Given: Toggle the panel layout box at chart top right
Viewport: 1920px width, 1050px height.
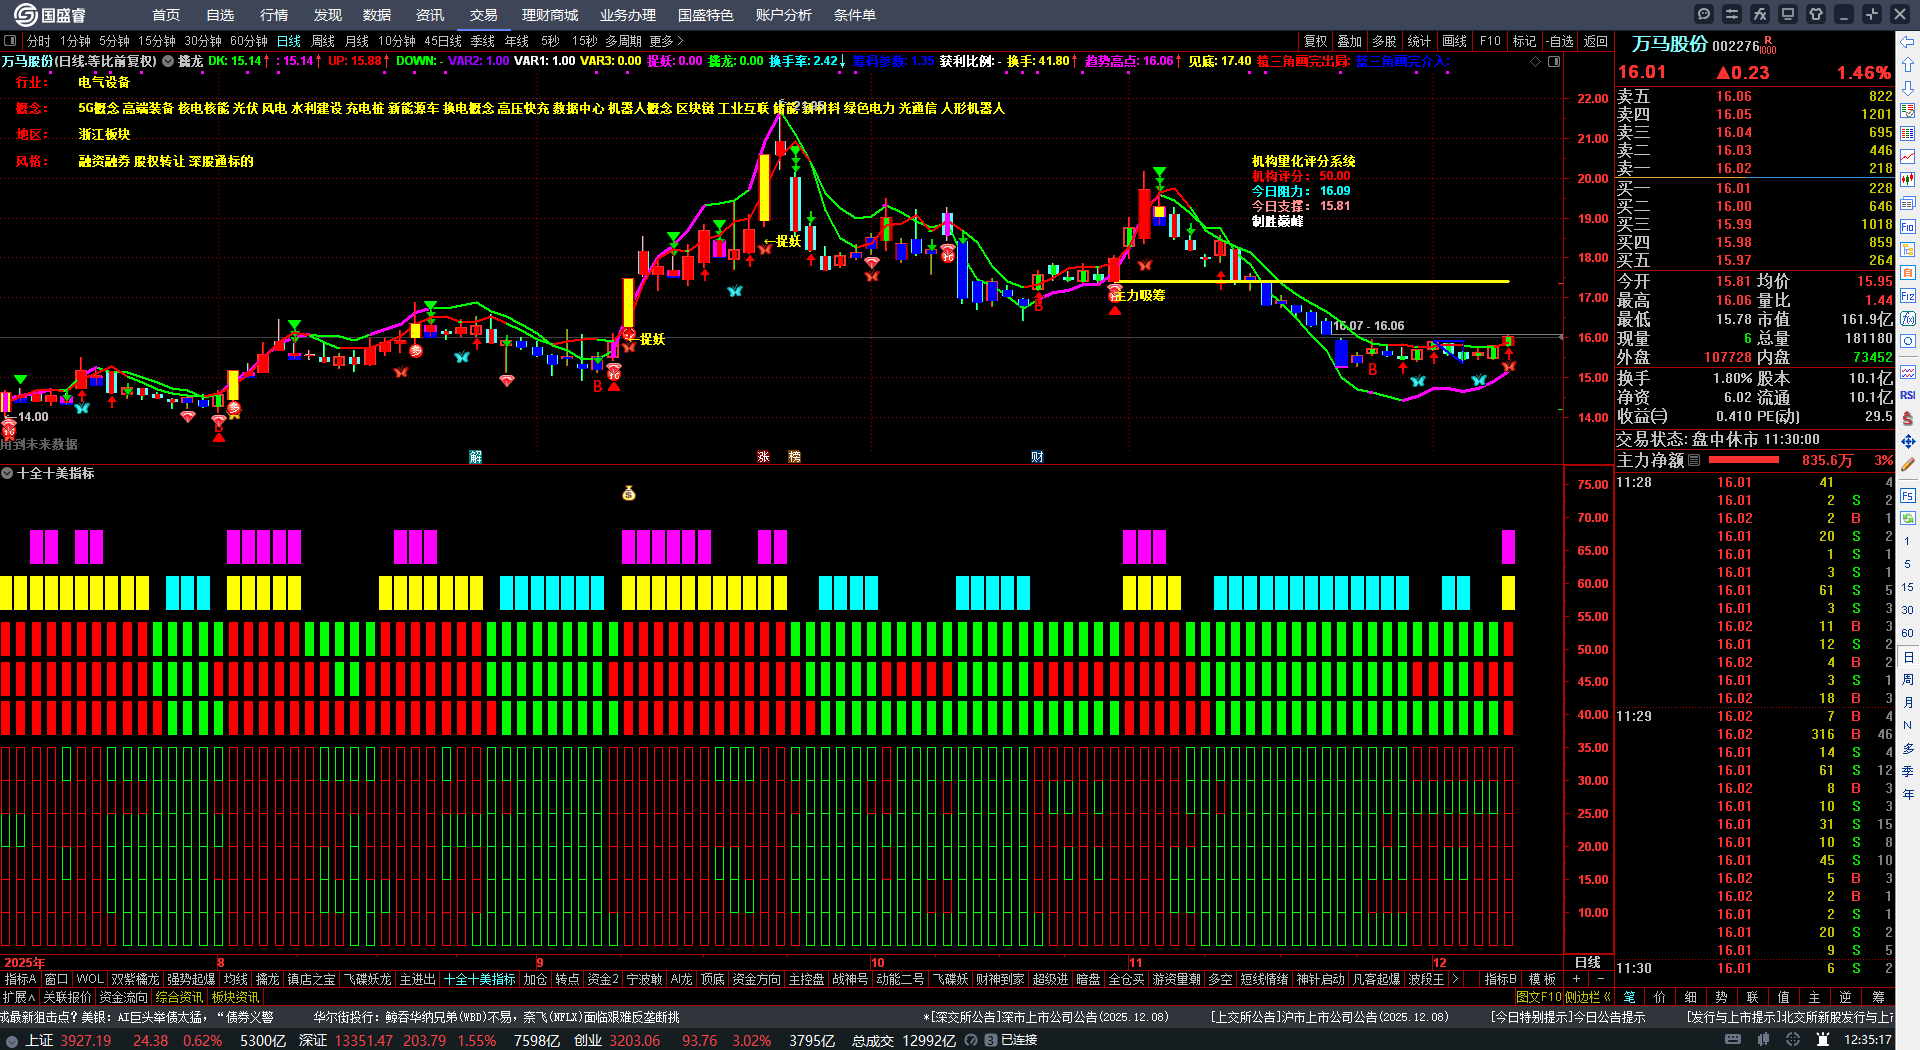Looking at the screenshot, I should [1554, 61].
